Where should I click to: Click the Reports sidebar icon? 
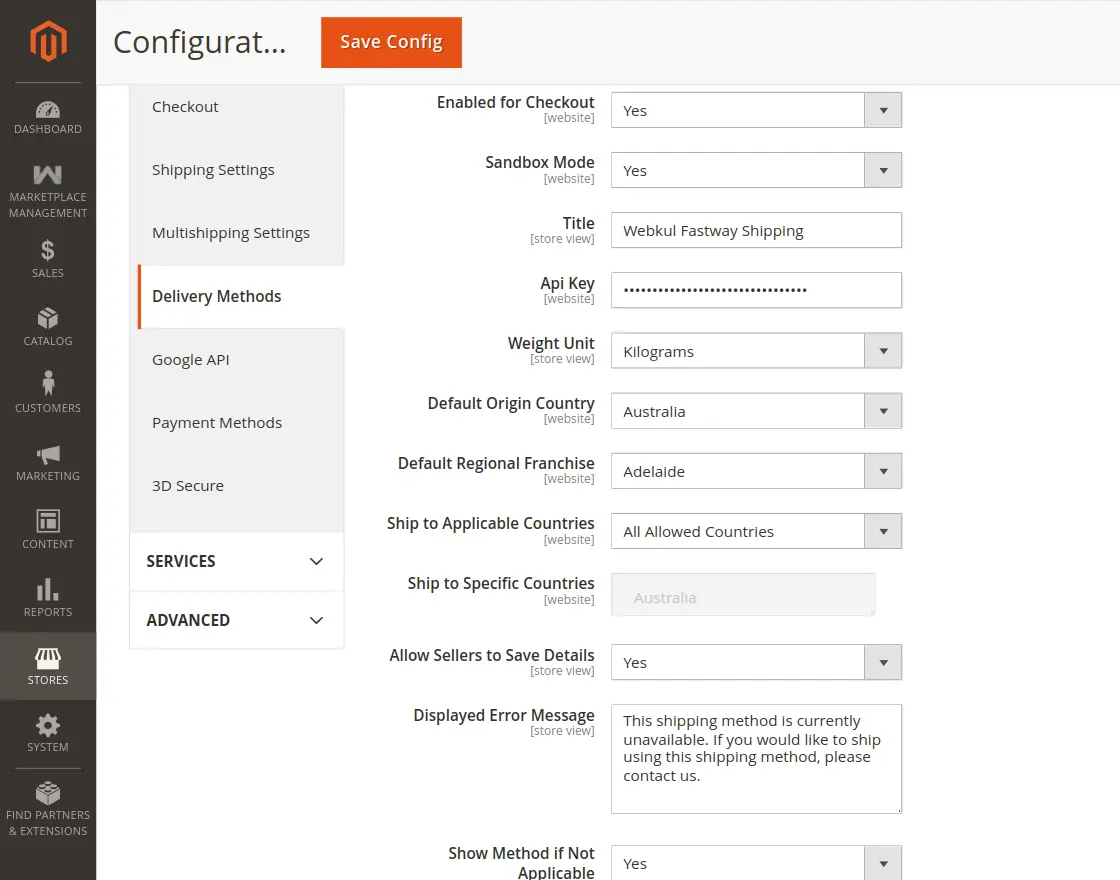47,591
